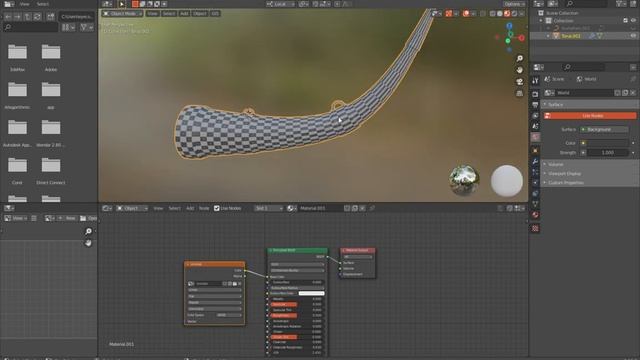Screen dimensions: 640x360
Task: Toggle Collection exclude checkbox in outliner
Action: point(625,20)
